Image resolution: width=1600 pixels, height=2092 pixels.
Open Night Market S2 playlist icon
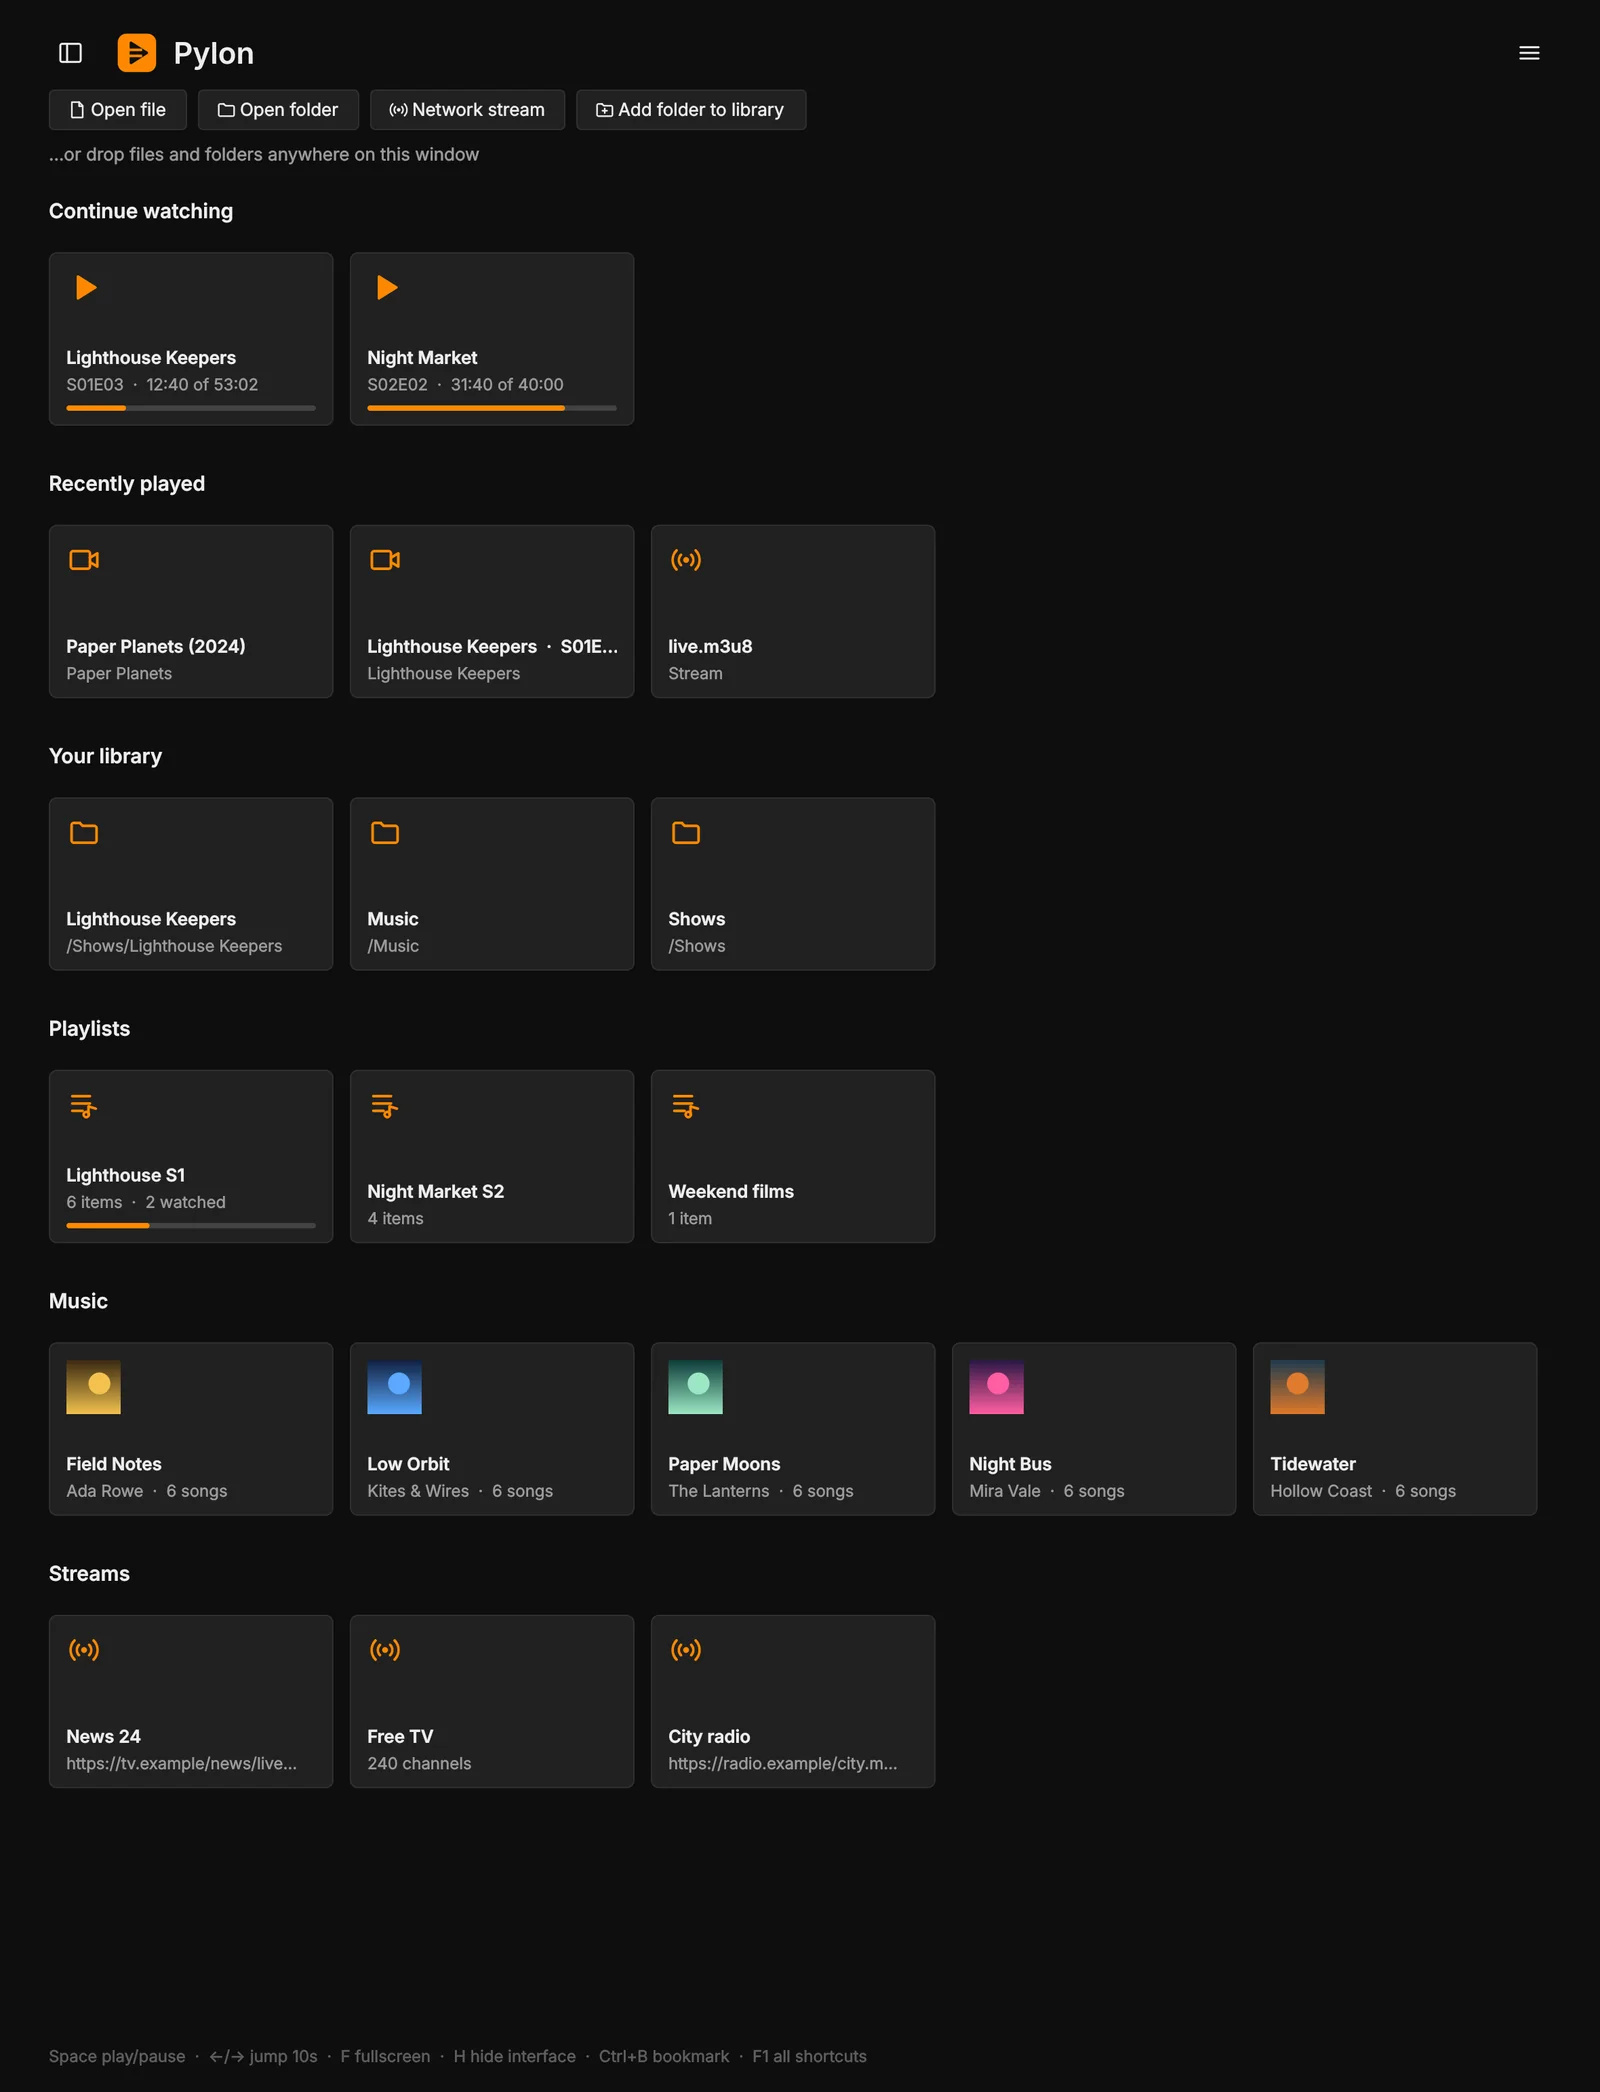[385, 1106]
